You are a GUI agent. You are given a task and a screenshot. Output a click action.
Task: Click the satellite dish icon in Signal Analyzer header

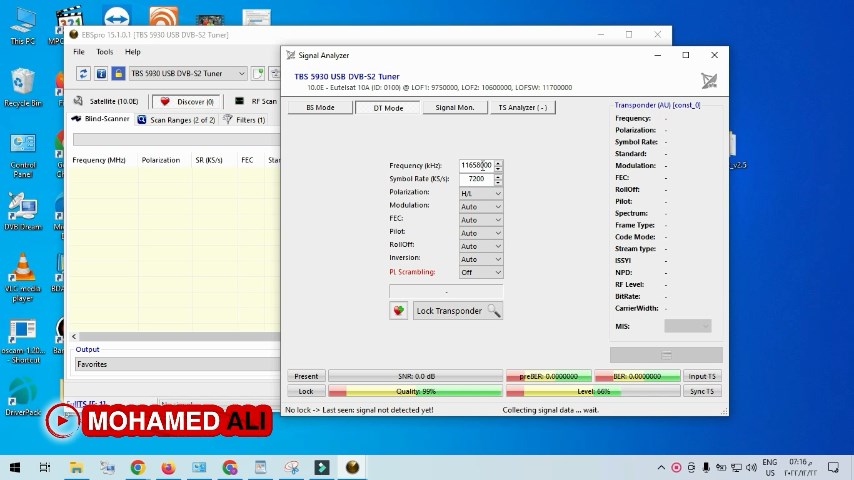click(x=709, y=81)
